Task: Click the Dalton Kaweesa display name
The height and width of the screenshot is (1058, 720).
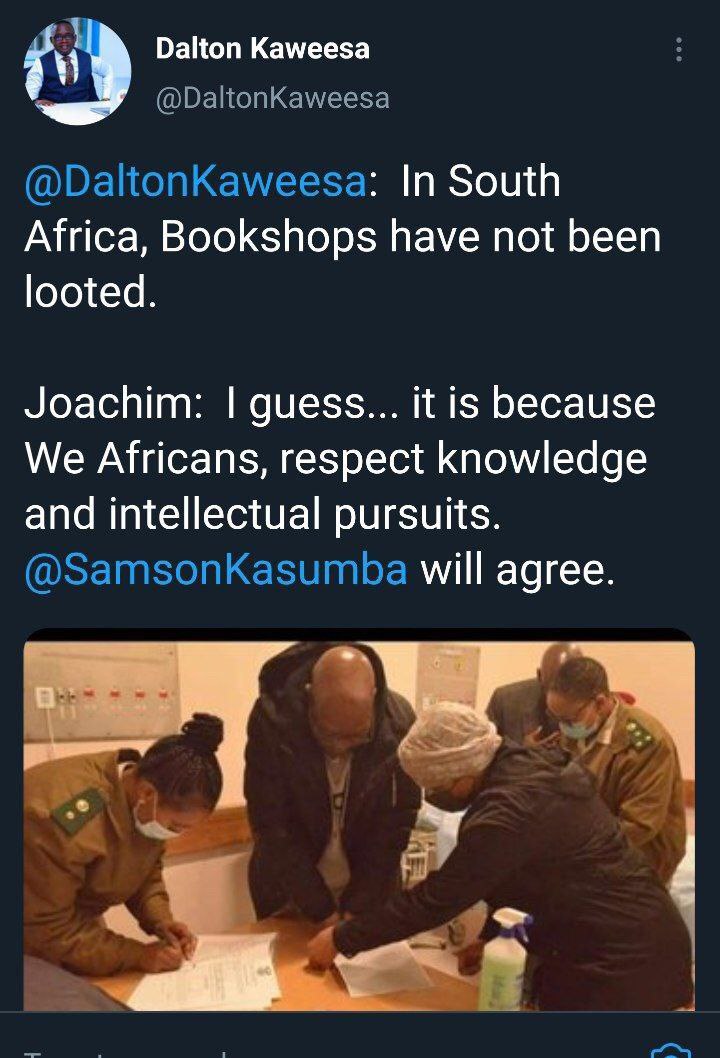Action: 262,49
